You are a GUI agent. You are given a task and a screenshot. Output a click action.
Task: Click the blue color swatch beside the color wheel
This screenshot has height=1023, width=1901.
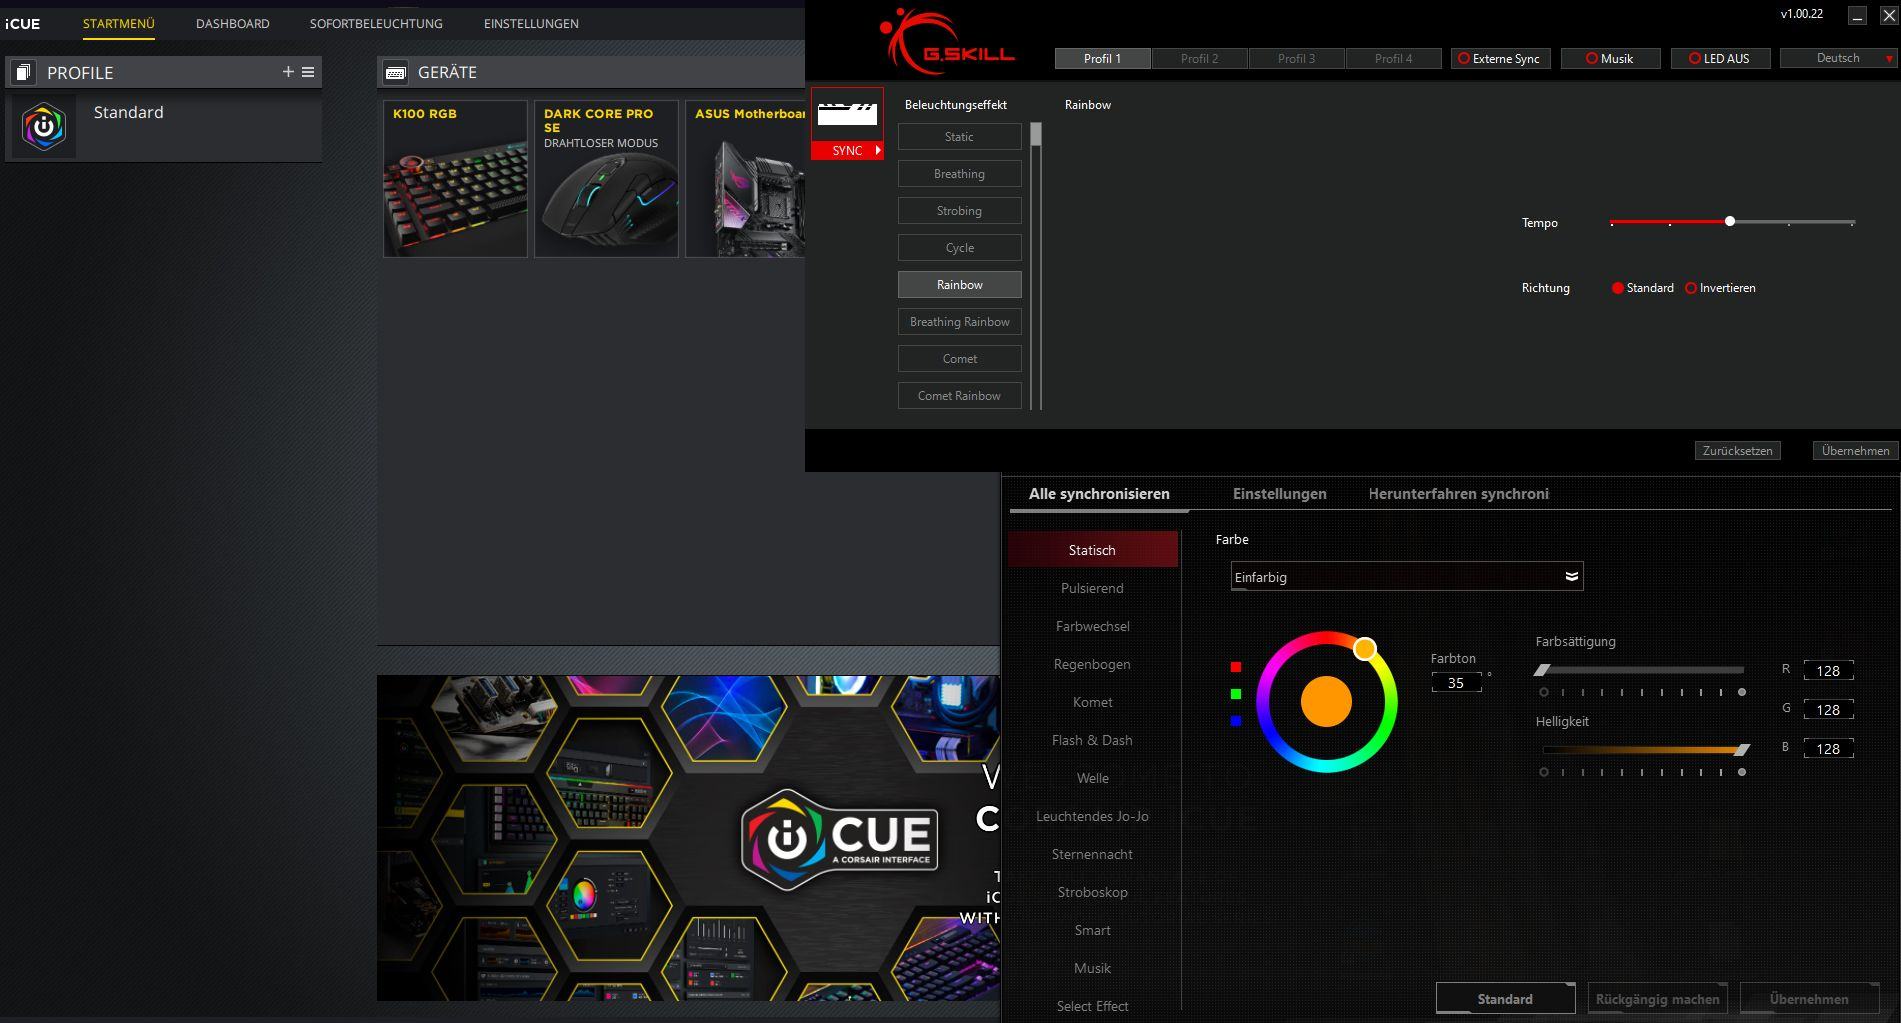click(1236, 721)
